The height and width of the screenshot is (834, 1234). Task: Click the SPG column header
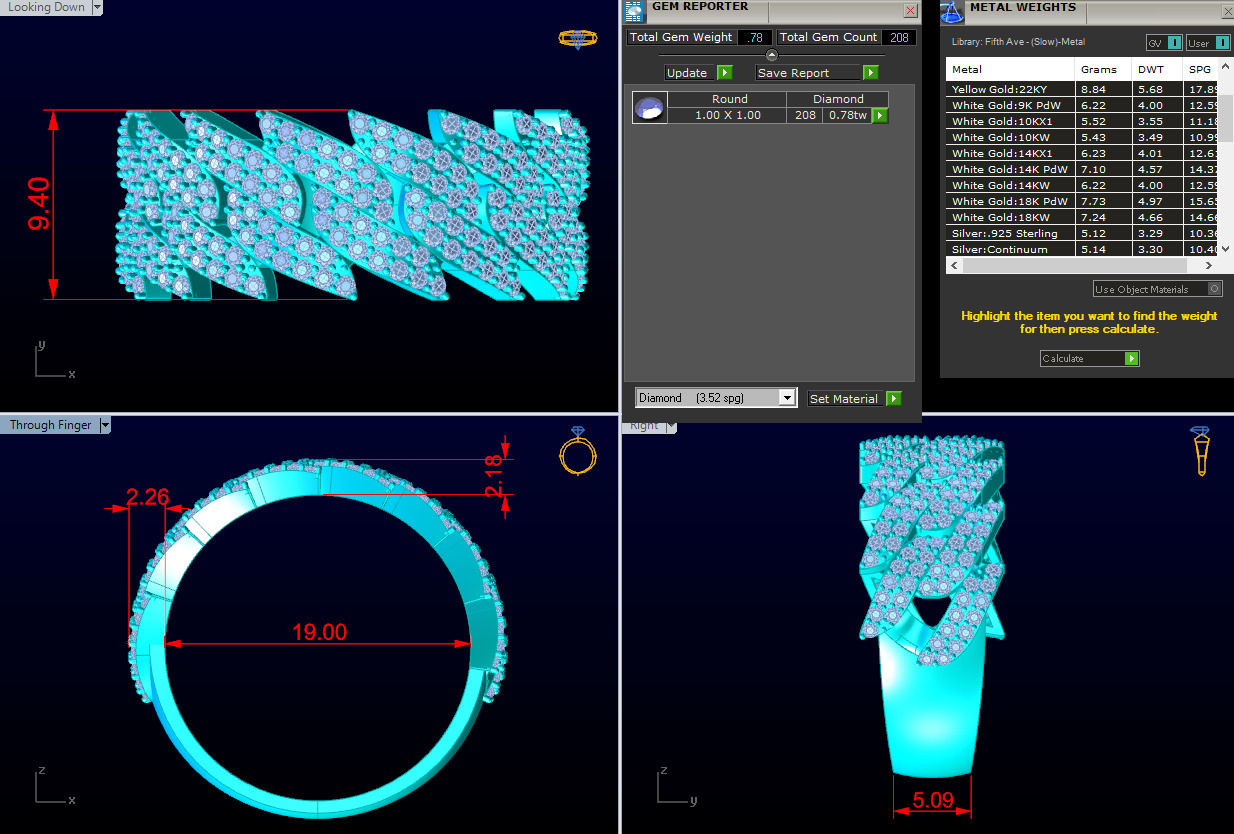point(1200,70)
